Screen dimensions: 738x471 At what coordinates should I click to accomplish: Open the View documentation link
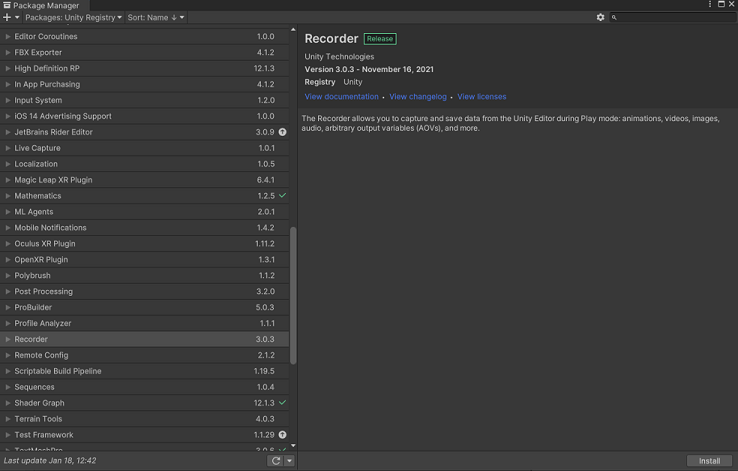click(x=341, y=96)
